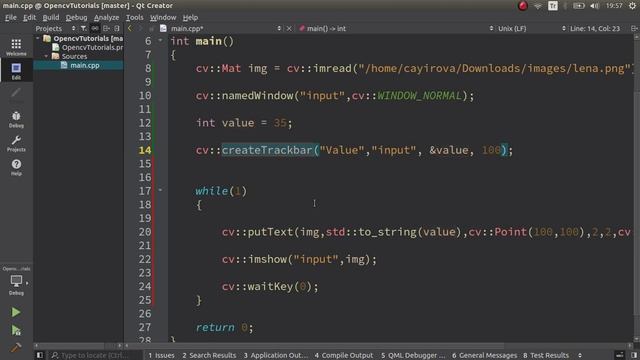
Task: Split the Projects side panel
Action: click(107, 28)
